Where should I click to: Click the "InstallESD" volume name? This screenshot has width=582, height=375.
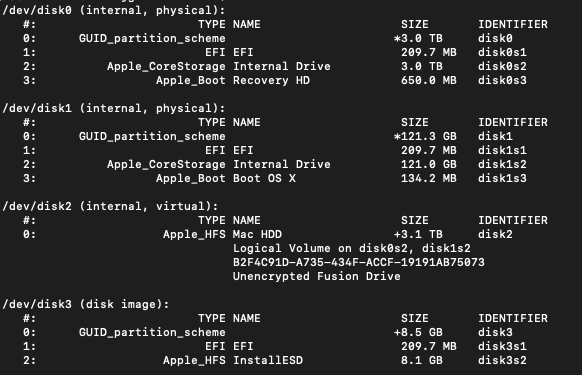tap(268, 361)
